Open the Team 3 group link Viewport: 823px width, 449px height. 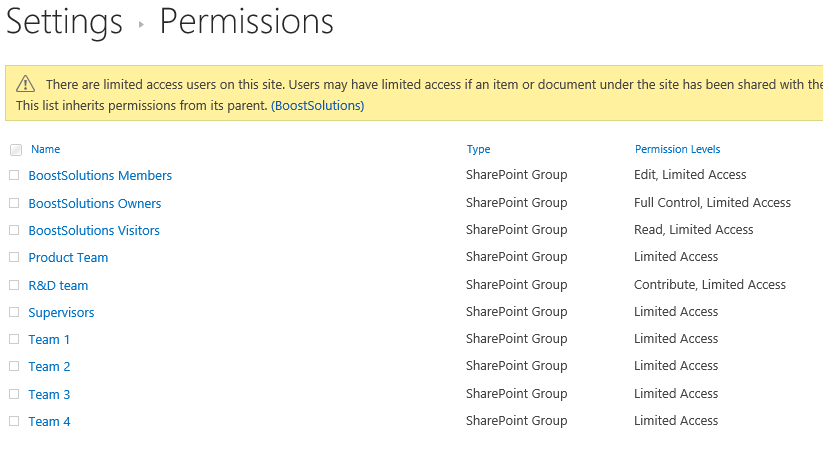point(49,394)
